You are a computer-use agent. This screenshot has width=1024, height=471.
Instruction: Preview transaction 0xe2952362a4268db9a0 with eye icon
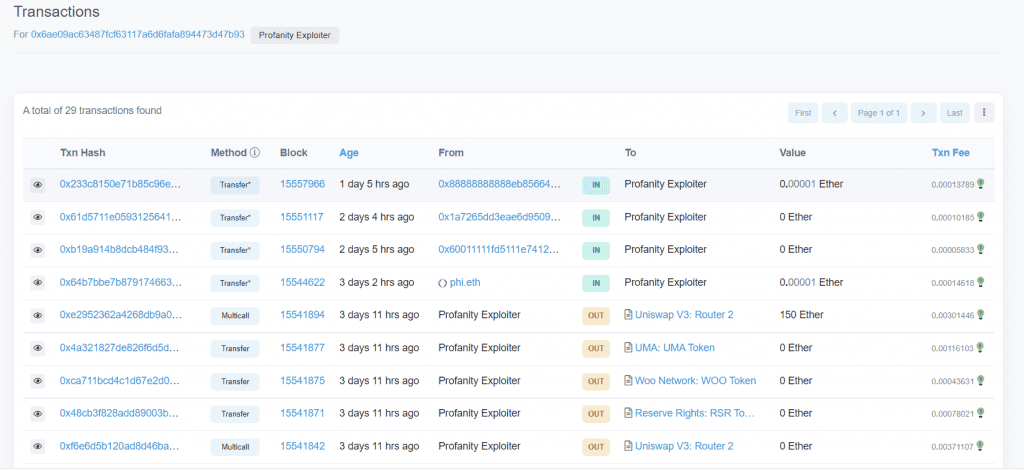point(38,316)
